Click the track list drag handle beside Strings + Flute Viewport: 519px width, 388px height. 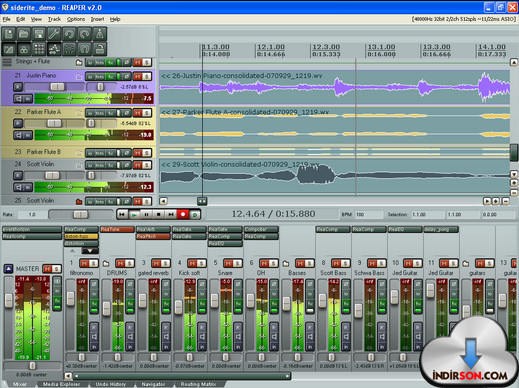(7, 62)
